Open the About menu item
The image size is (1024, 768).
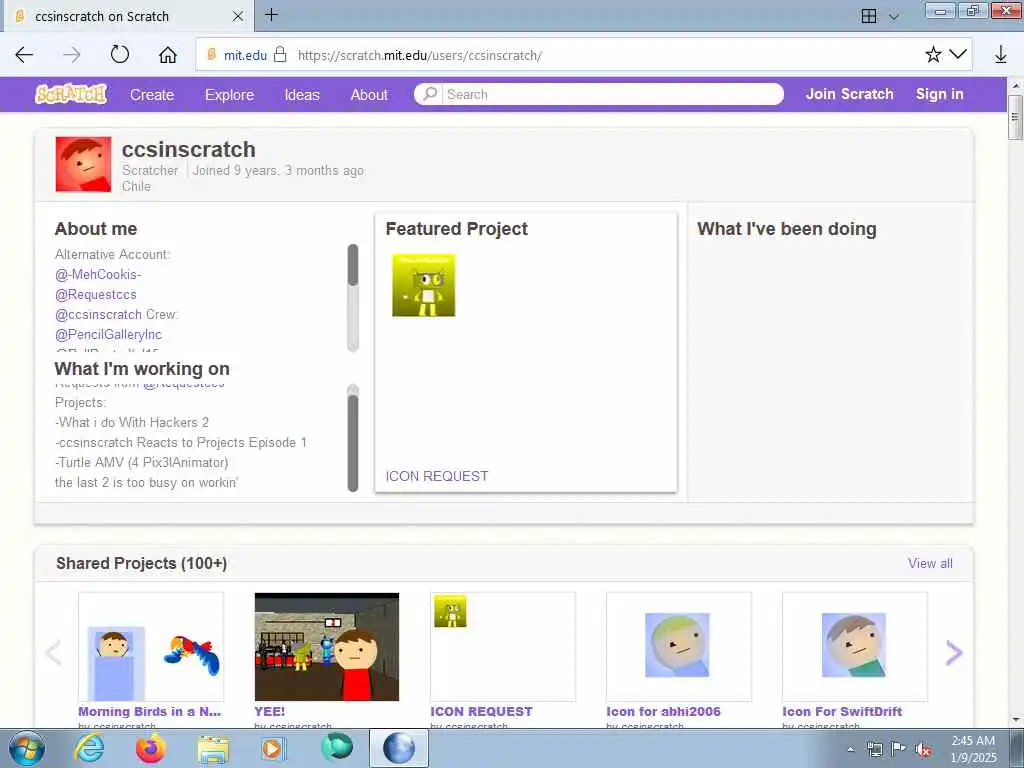[369, 95]
